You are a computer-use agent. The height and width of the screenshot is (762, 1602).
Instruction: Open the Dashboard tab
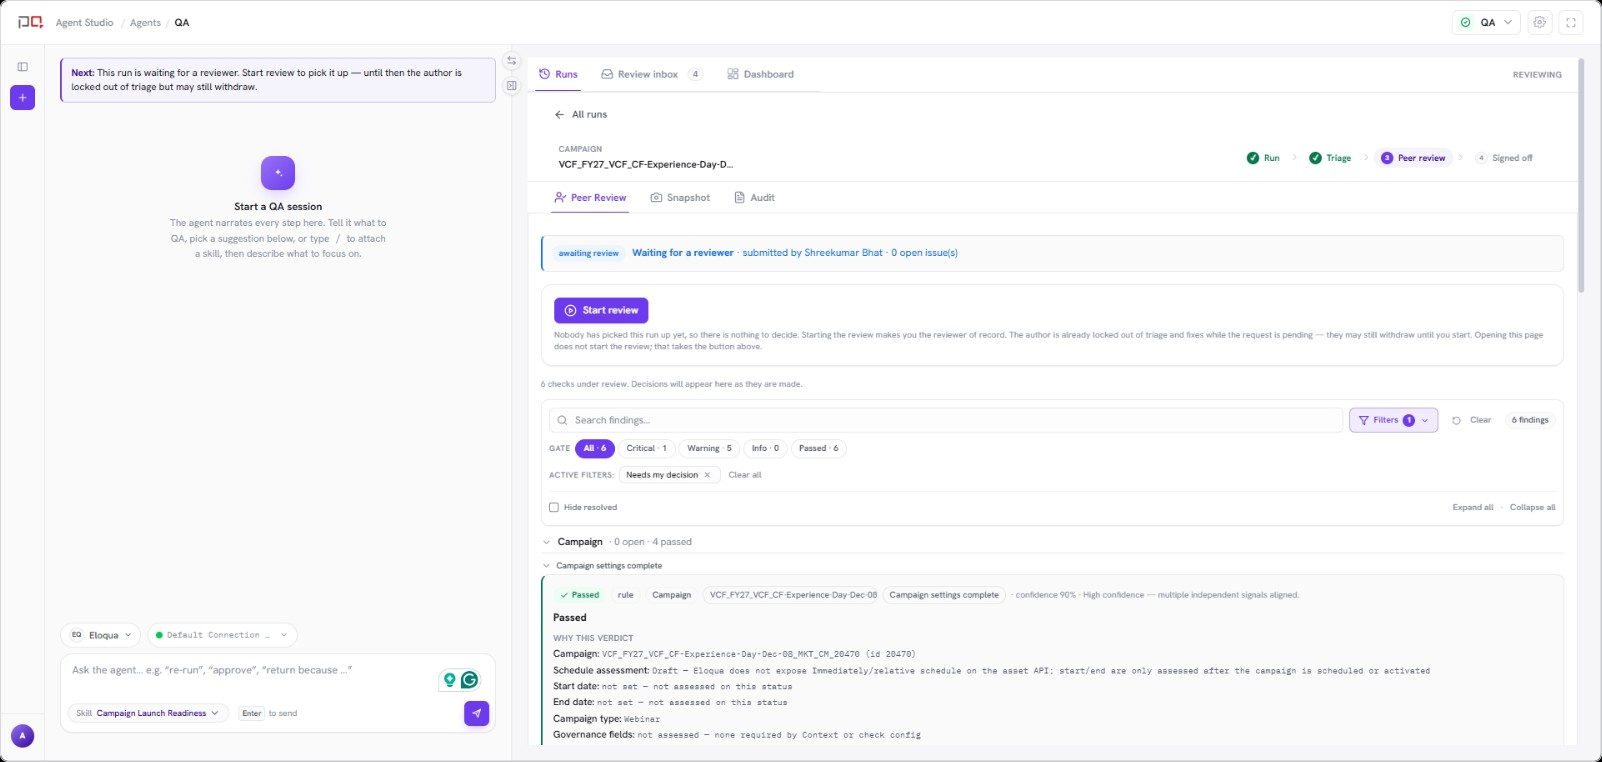coord(760,74)
